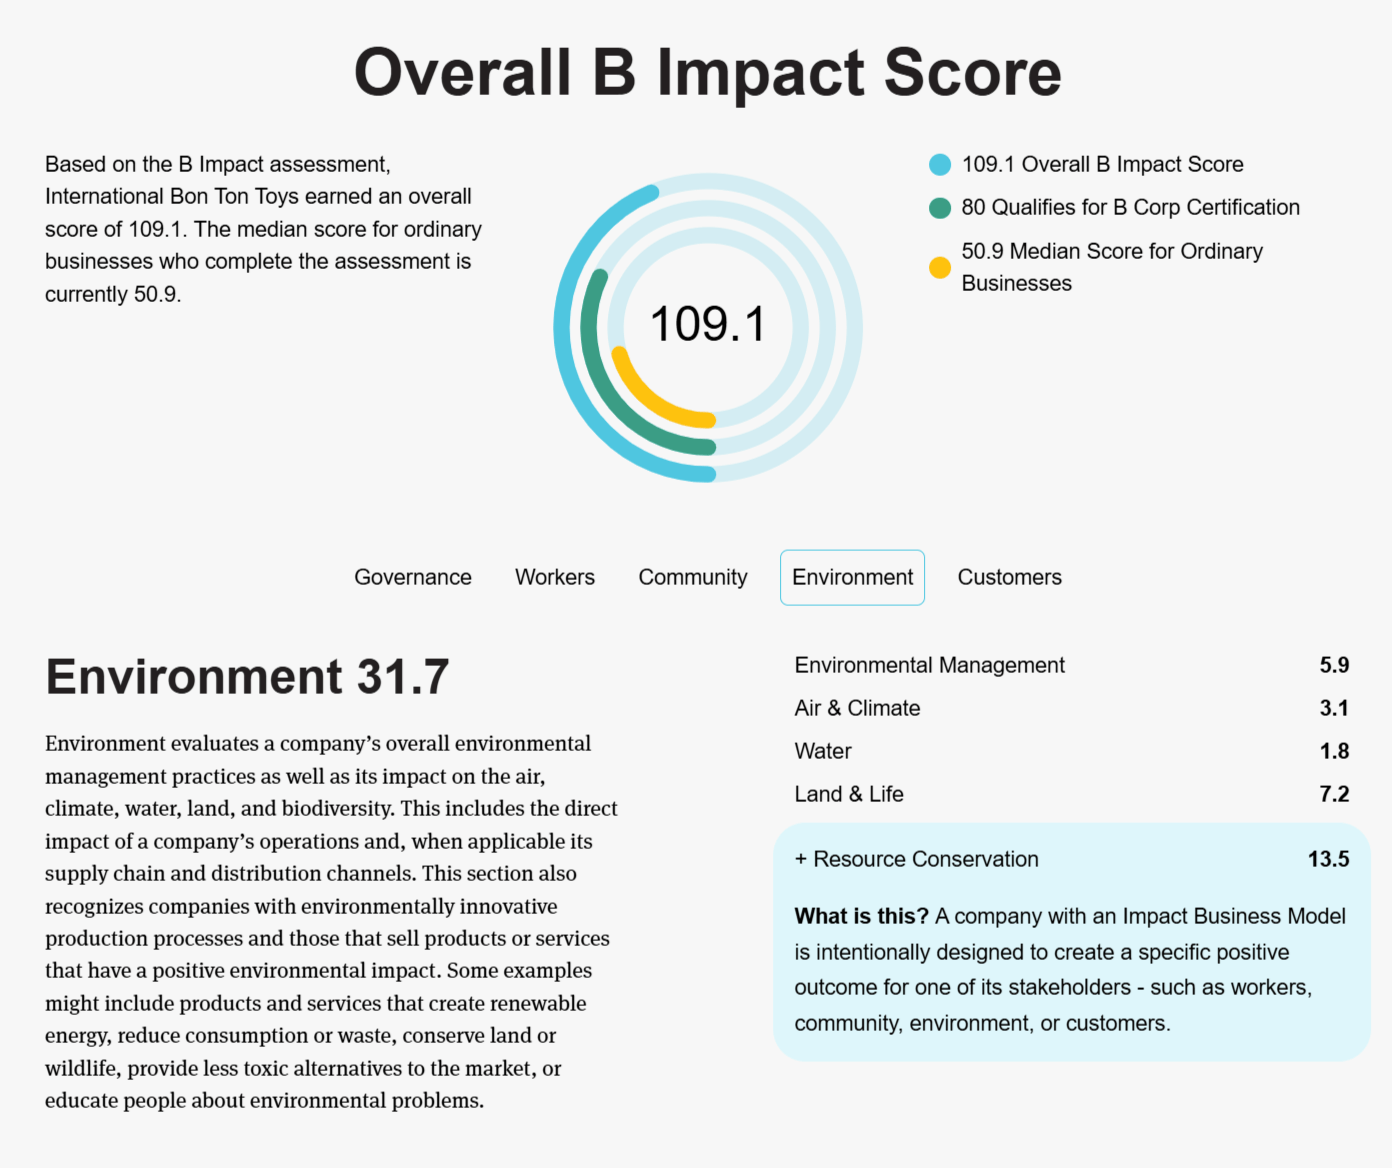The width and height of the screenshot is (1392, 1168).
Task: Click '50.9 Median Score for Ordinary Businesses' text
Action: click(1112, 267)
